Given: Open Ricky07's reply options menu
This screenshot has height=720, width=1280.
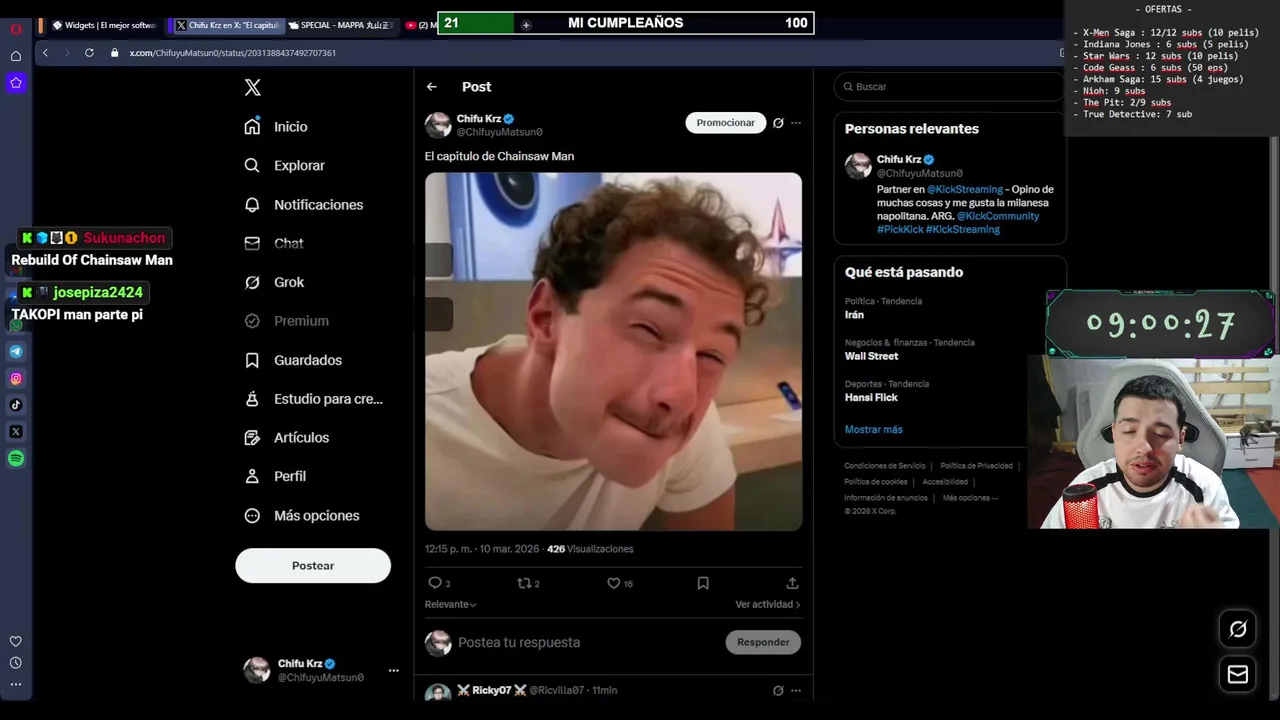Looking at the screenshot, I should [796, 691].
